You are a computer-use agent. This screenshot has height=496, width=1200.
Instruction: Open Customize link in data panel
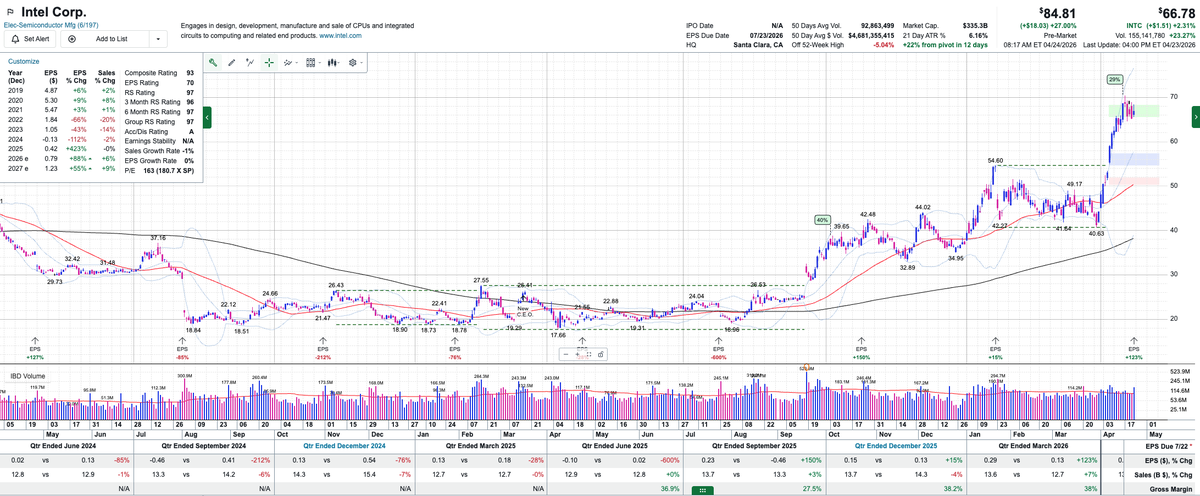tap(24, 61)
